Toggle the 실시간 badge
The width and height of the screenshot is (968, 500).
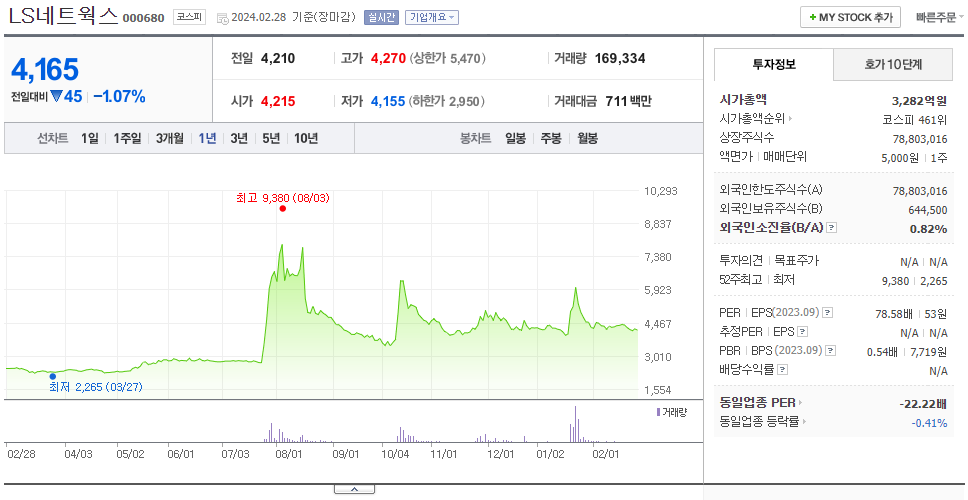[382, 17]
